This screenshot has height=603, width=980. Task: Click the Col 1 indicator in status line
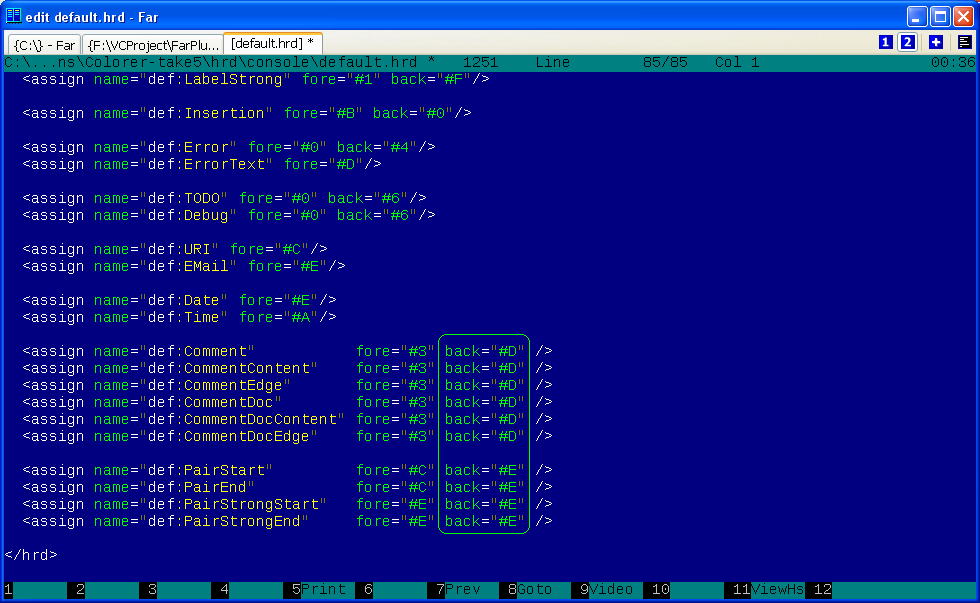pyautogui.click(x=736, y=62)
